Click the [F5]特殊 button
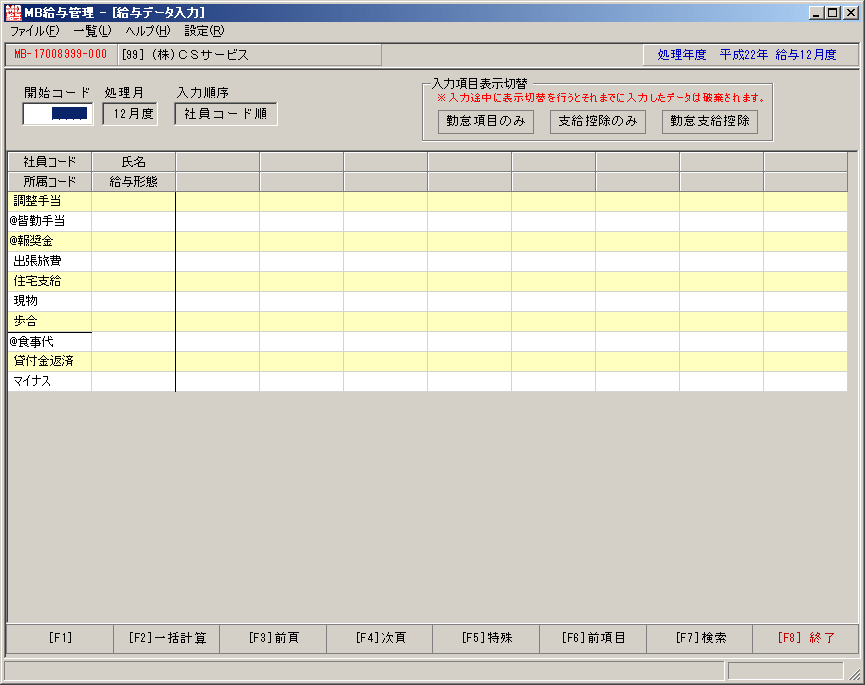 [x=486, y=638]
